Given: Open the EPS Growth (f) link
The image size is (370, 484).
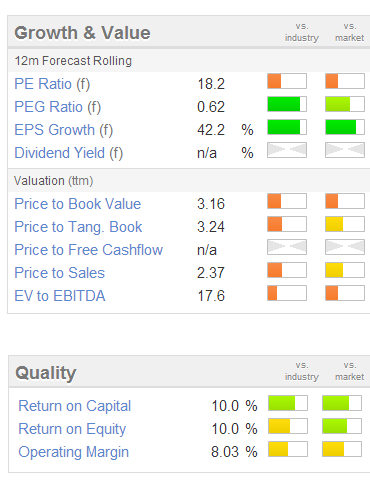Looking at the screenshot, I should [64, 130].
